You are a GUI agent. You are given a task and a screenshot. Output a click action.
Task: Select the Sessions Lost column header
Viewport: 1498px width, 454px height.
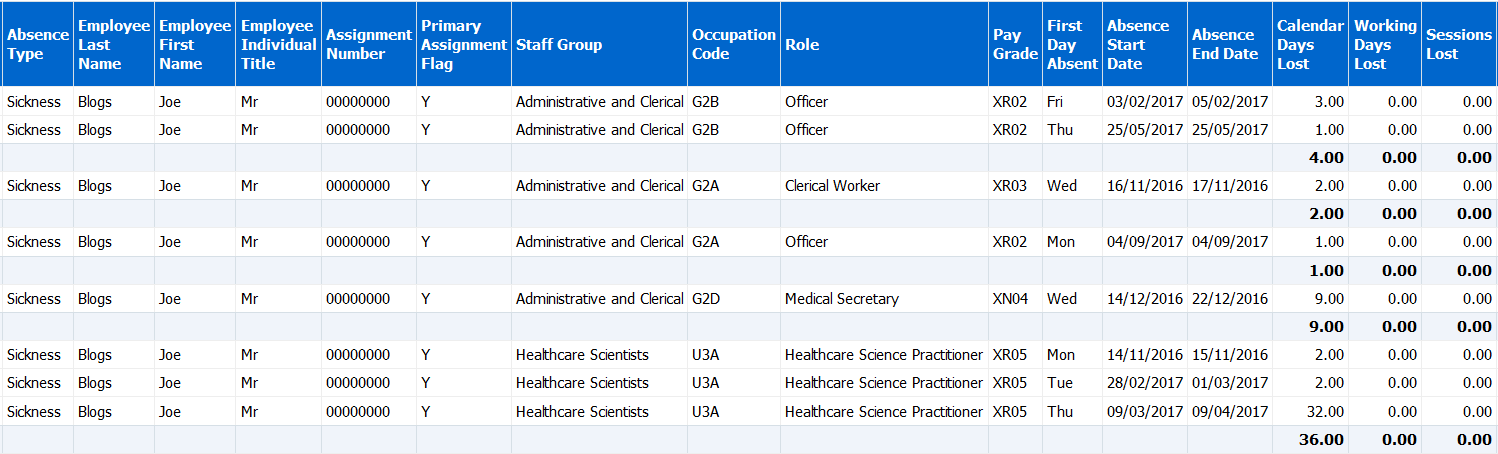coord(1458,44)
